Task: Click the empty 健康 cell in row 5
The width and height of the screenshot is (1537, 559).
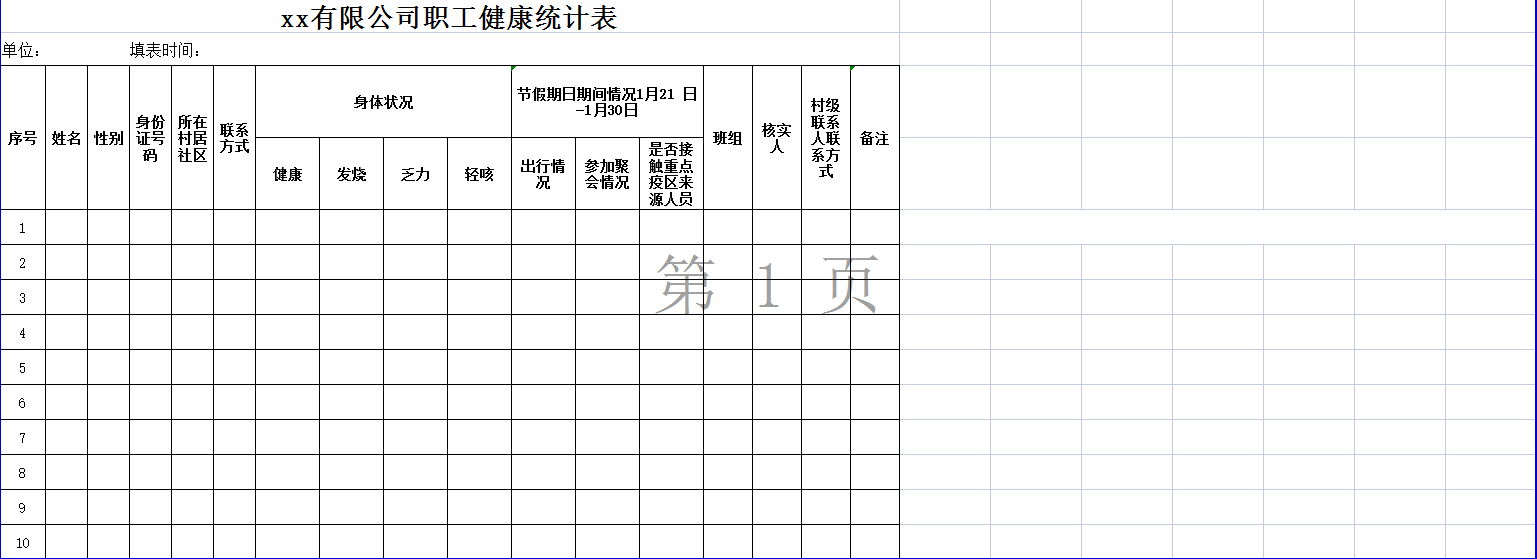Action: click(288, 367)
